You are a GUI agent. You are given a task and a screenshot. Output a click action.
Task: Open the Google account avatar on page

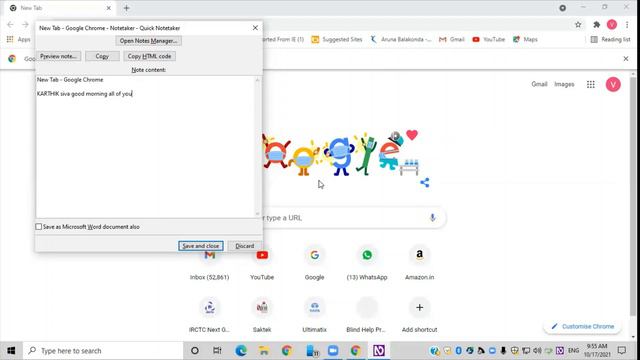[x=613, y=84]
